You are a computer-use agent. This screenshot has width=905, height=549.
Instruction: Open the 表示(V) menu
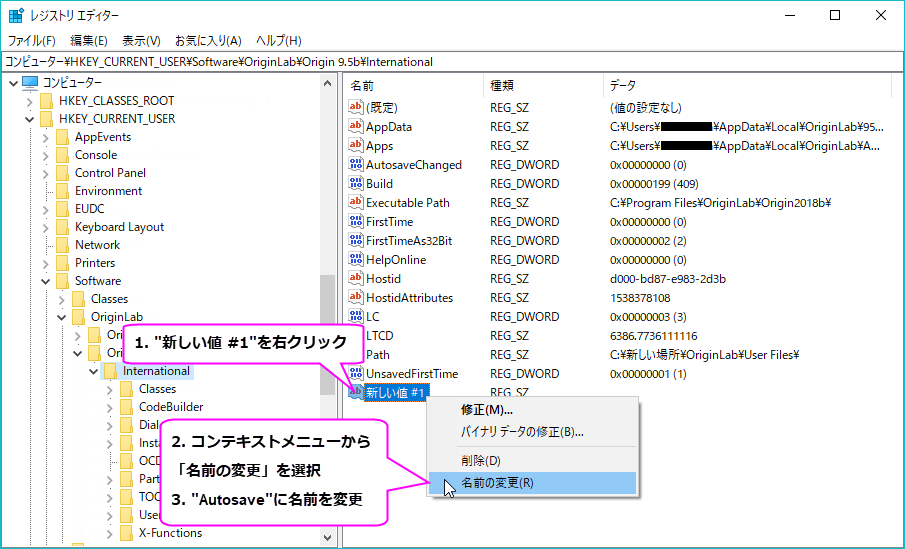[x=141, y=40]
